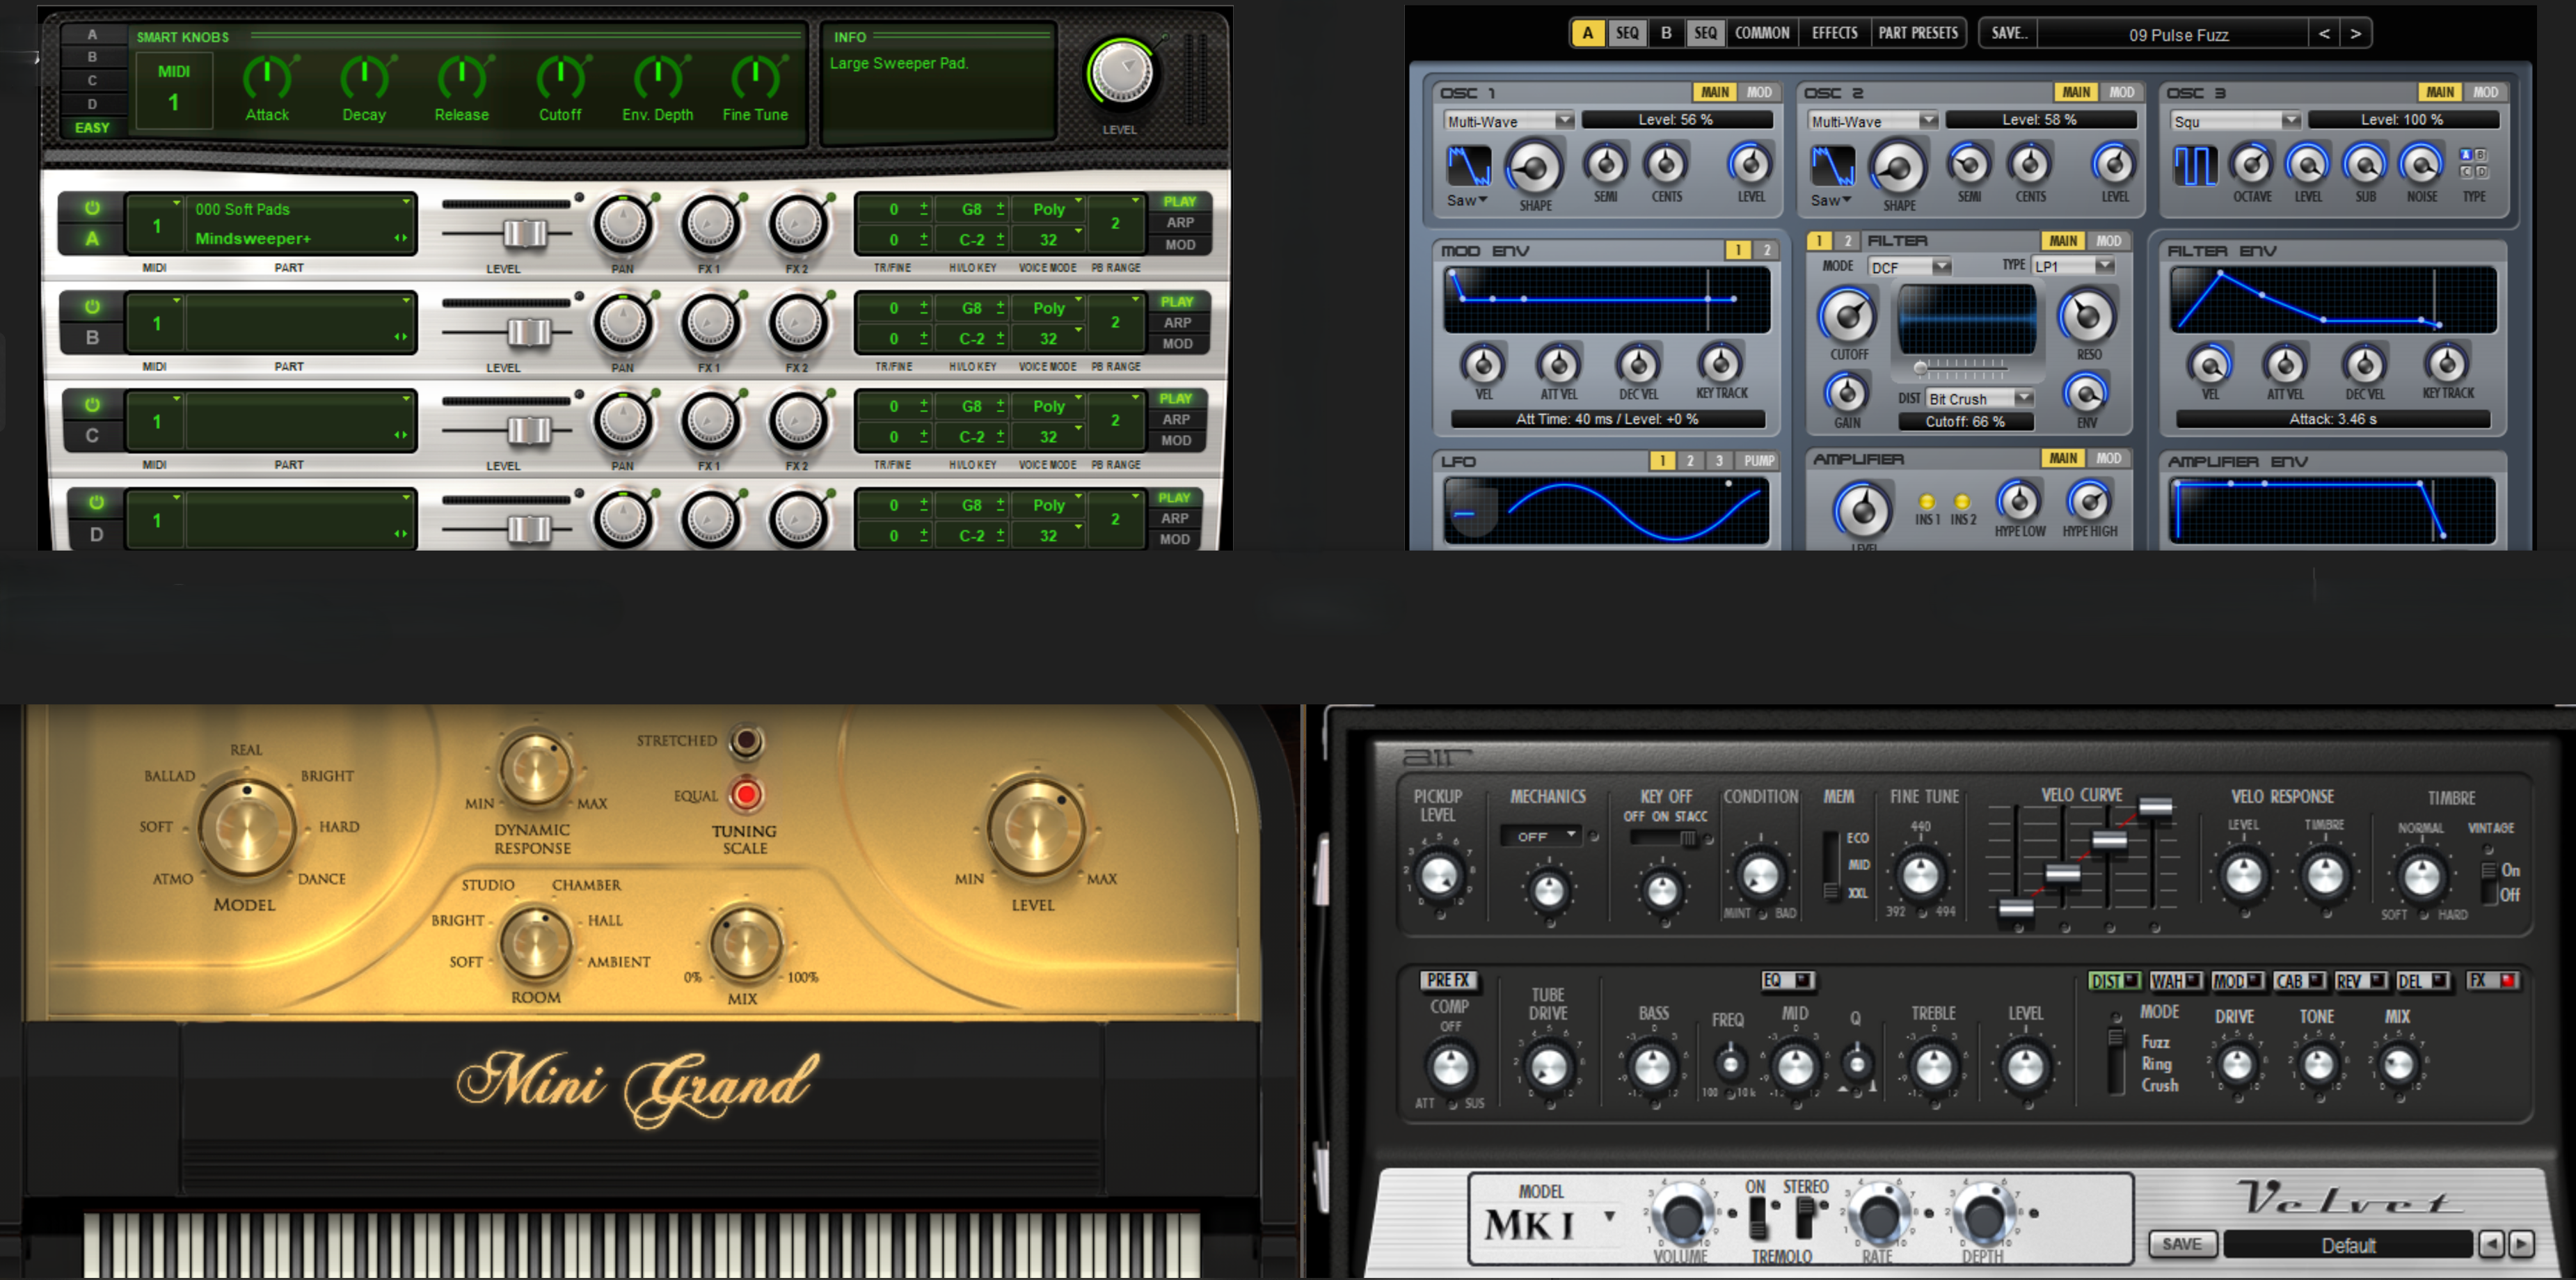Image resolution: width=2576 pixels, height=1280 pixels.
Task: Click the FX 1 knob for part B
Action: click(x=710, y=323)
